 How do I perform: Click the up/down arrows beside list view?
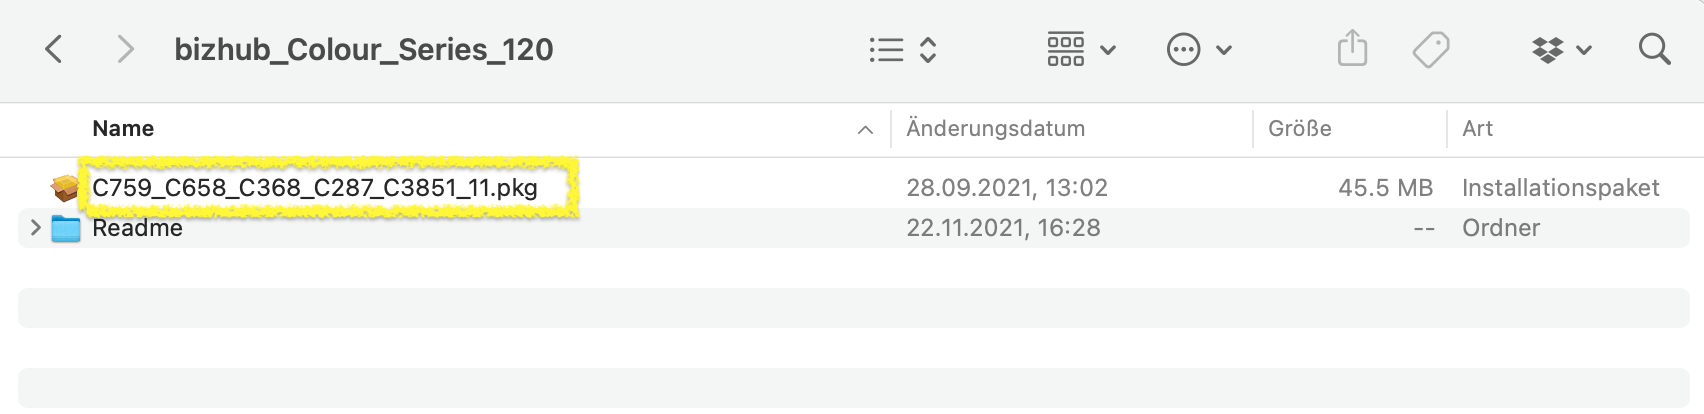tap(928, 50)
